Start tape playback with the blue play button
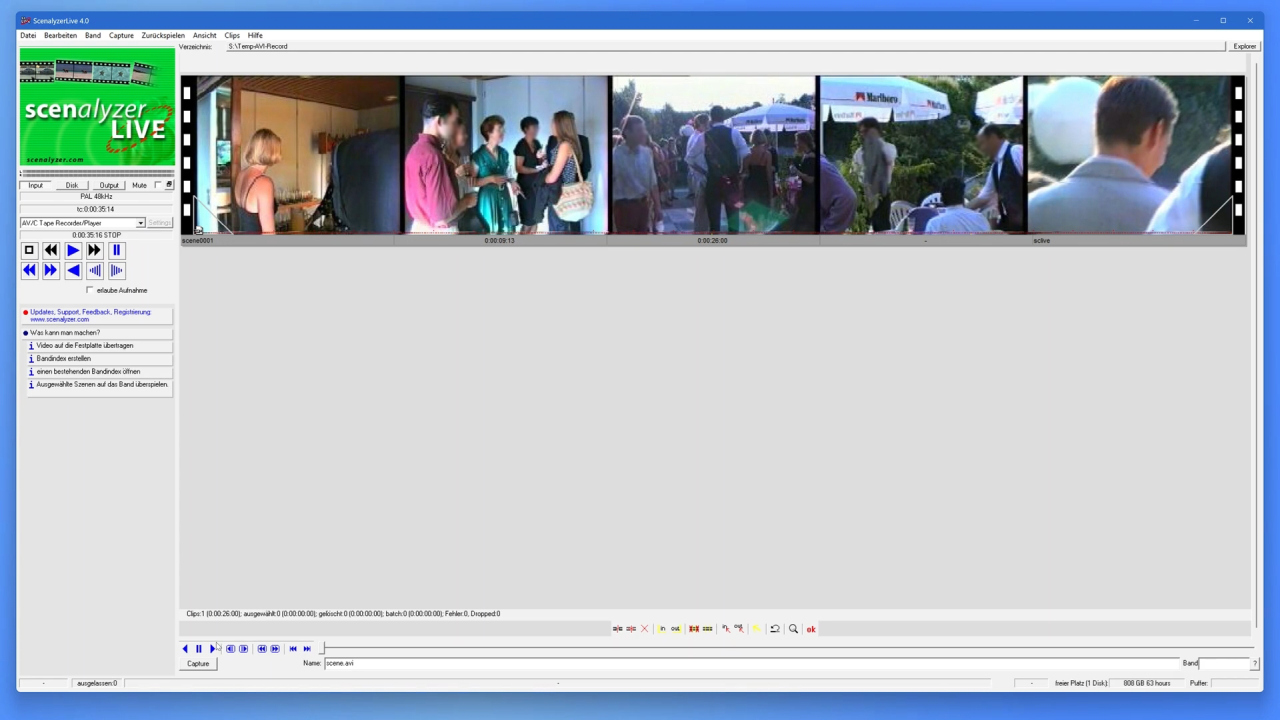The width and height of the screenshot is (1280, 720). click(73, 250)
